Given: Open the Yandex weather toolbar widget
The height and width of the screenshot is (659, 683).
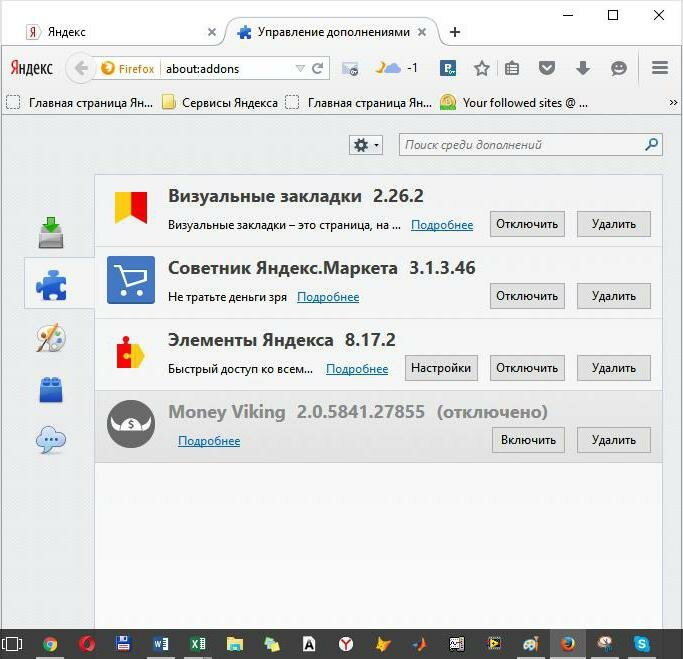Looking at the screenshot, I should tap(396, 68).
